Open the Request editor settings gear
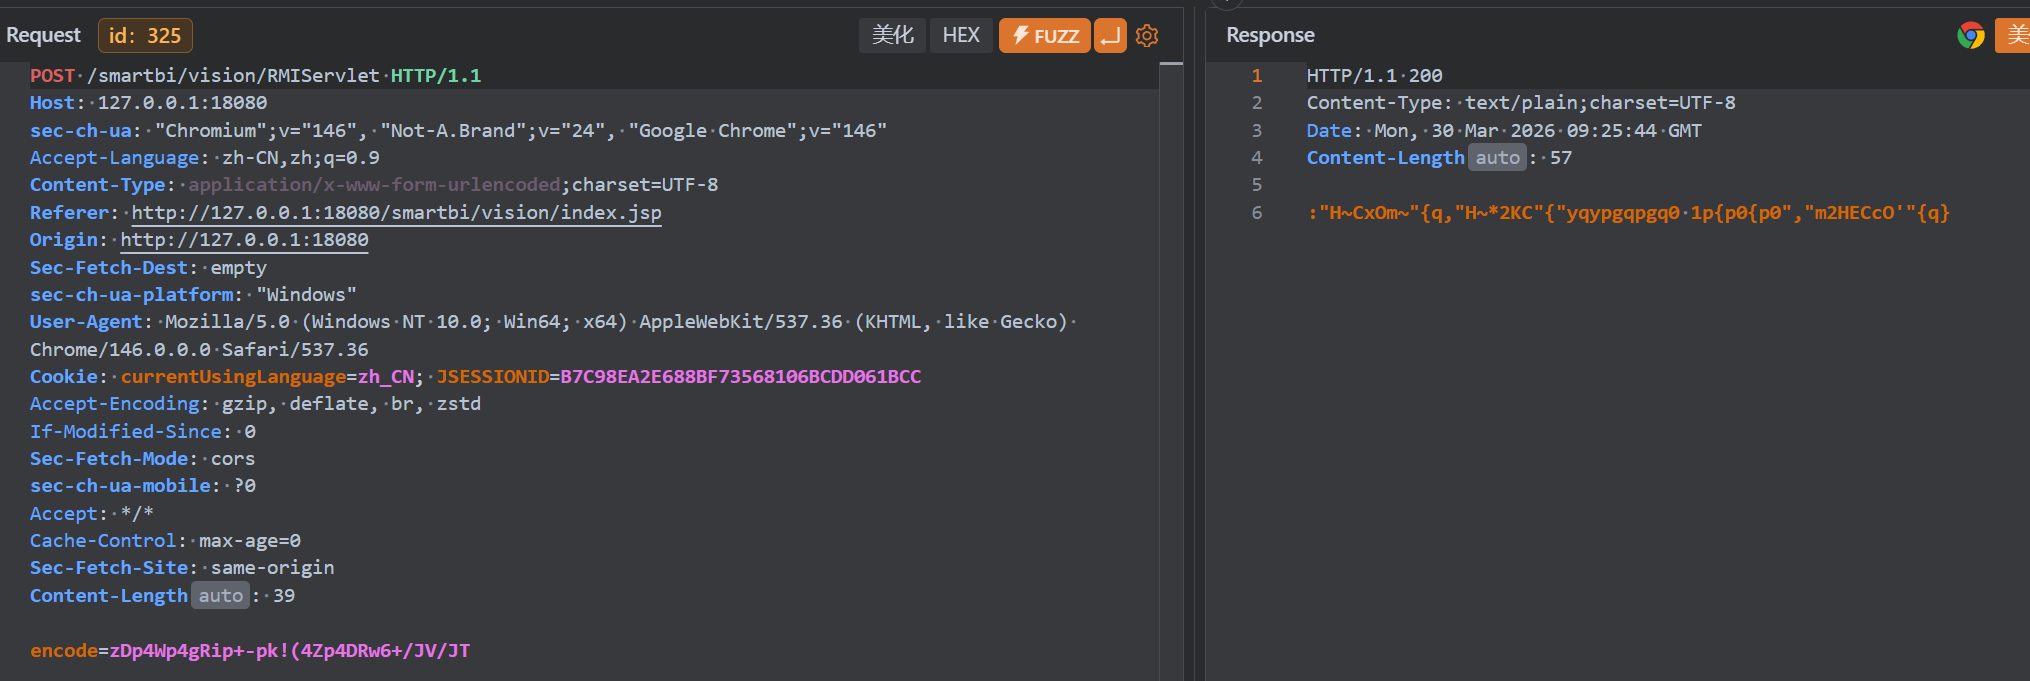 (x=1147, y=36)
